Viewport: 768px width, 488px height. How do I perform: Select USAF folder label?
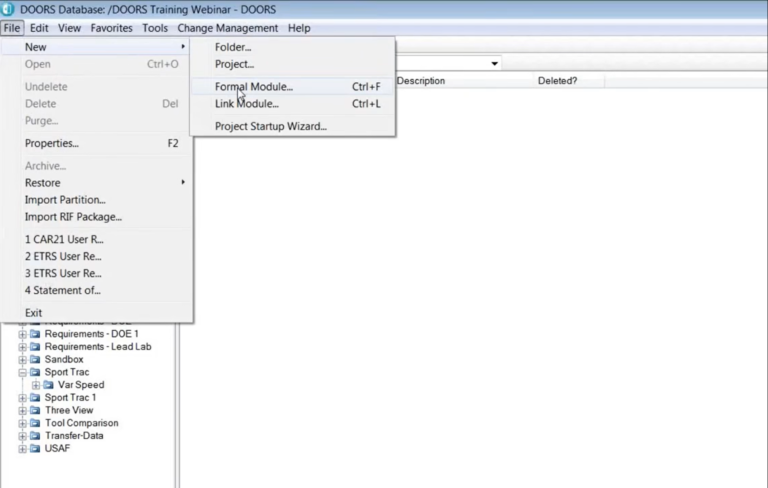pyautogui.click(x=57, y=448)
